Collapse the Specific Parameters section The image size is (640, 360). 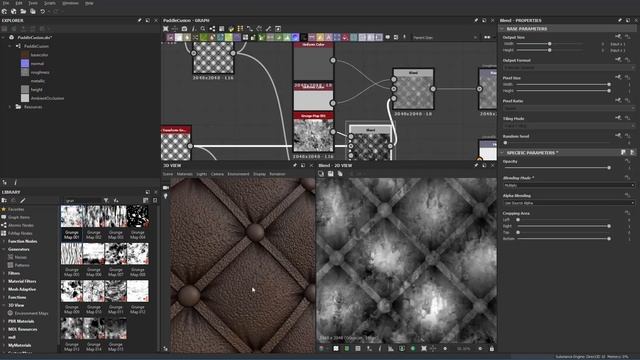(x=502, y=153)
